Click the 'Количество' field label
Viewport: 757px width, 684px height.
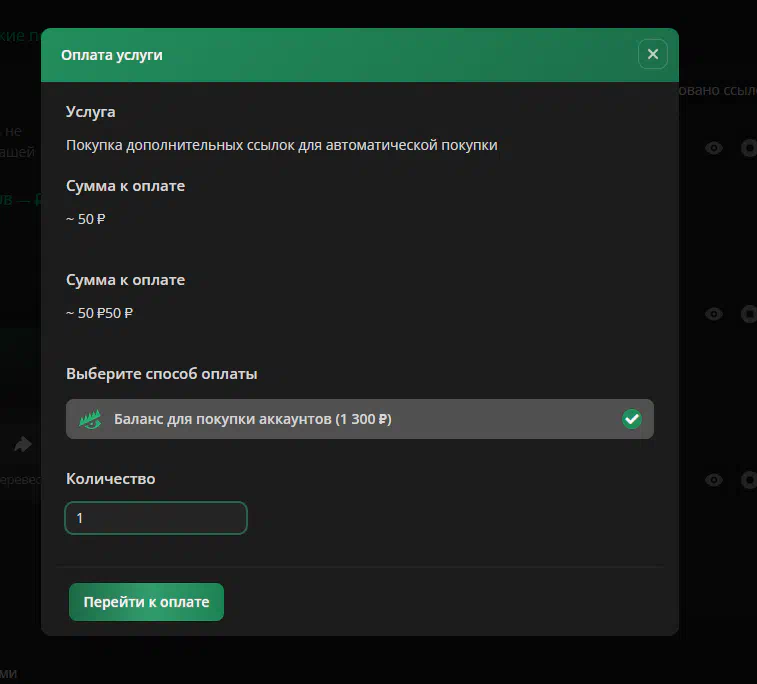coord(110,479)
